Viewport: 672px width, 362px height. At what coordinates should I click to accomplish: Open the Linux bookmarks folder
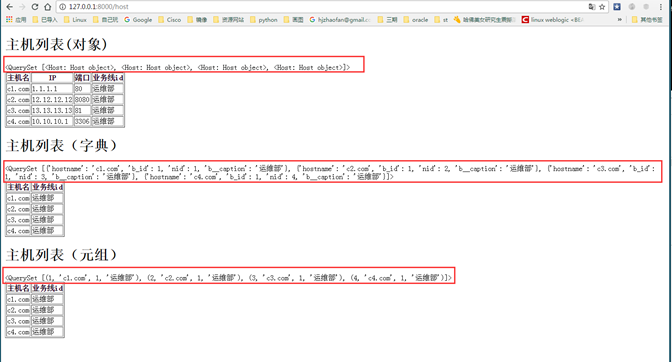tap(75, 20)
